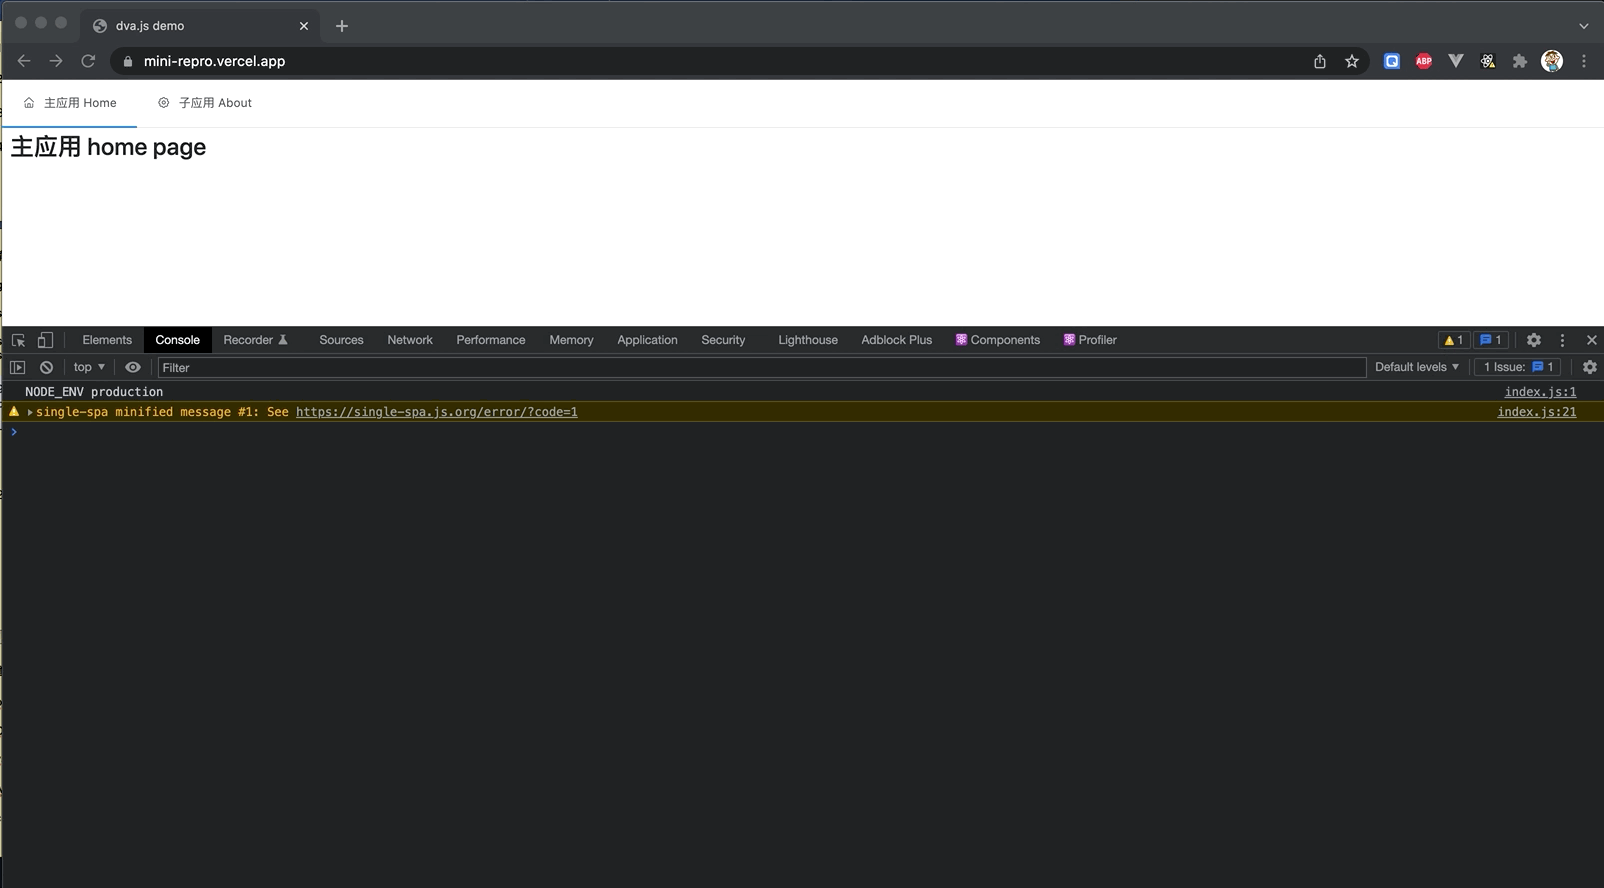Open the Lighthouse tab

[x=808, y=340]
